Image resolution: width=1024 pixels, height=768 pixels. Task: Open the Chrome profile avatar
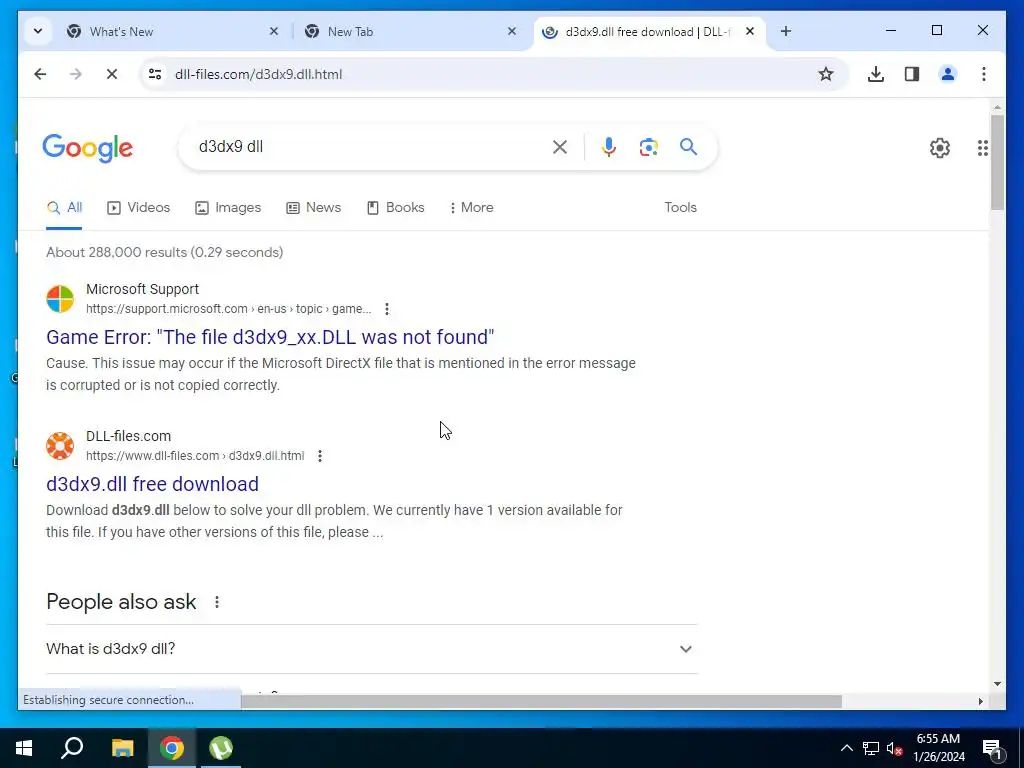[948, 74]
